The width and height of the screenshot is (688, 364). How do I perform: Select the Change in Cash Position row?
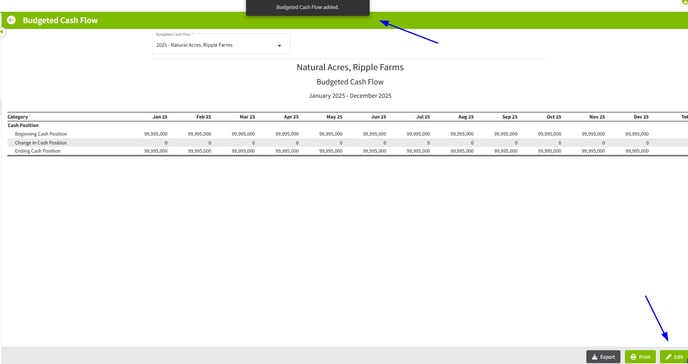click(x=348, y=143)
